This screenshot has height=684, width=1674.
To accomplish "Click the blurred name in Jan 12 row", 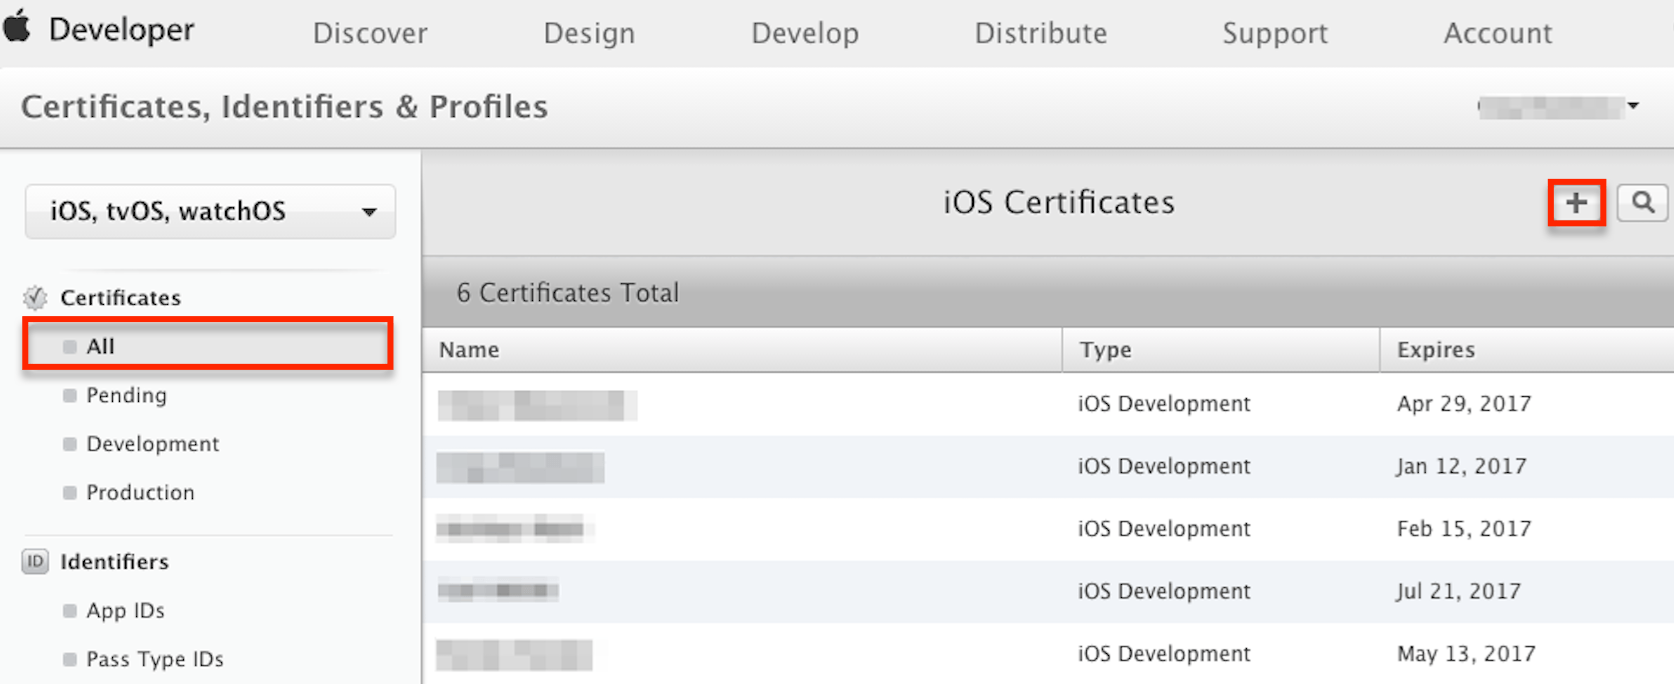I will (520, 468).
